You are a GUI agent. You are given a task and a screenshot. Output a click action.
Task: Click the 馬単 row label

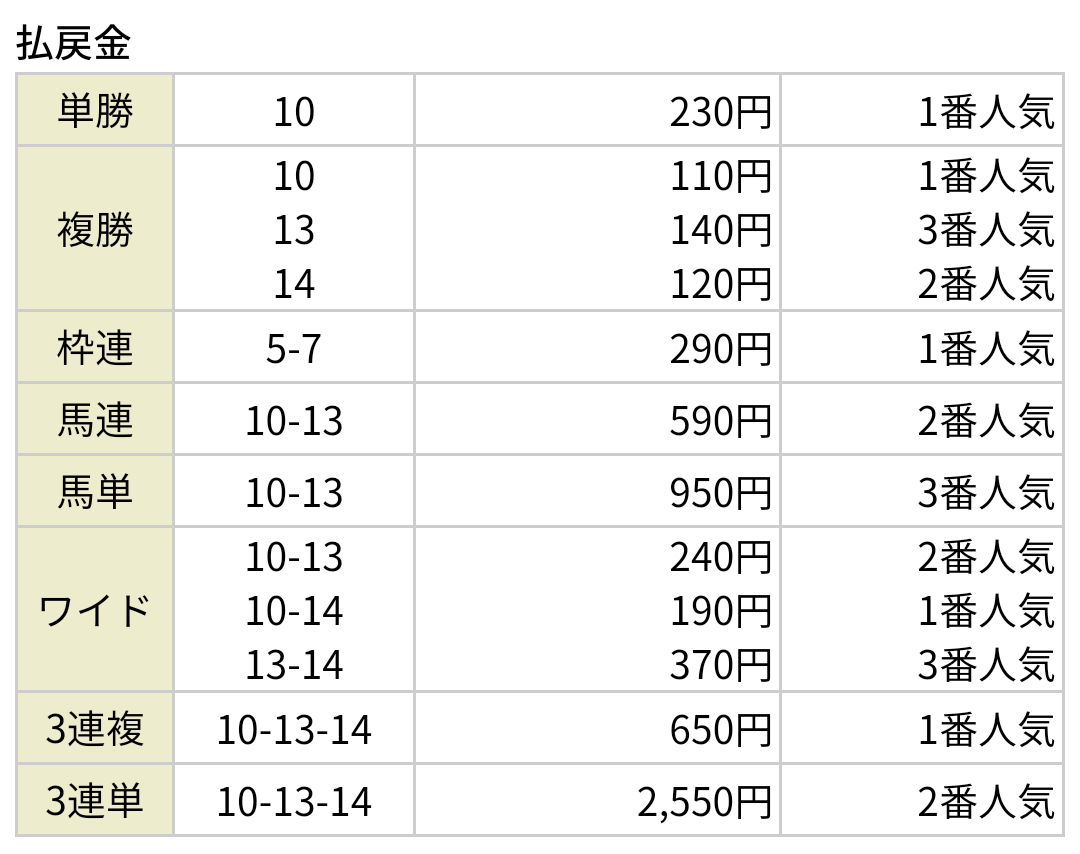(x=95, y=491)
